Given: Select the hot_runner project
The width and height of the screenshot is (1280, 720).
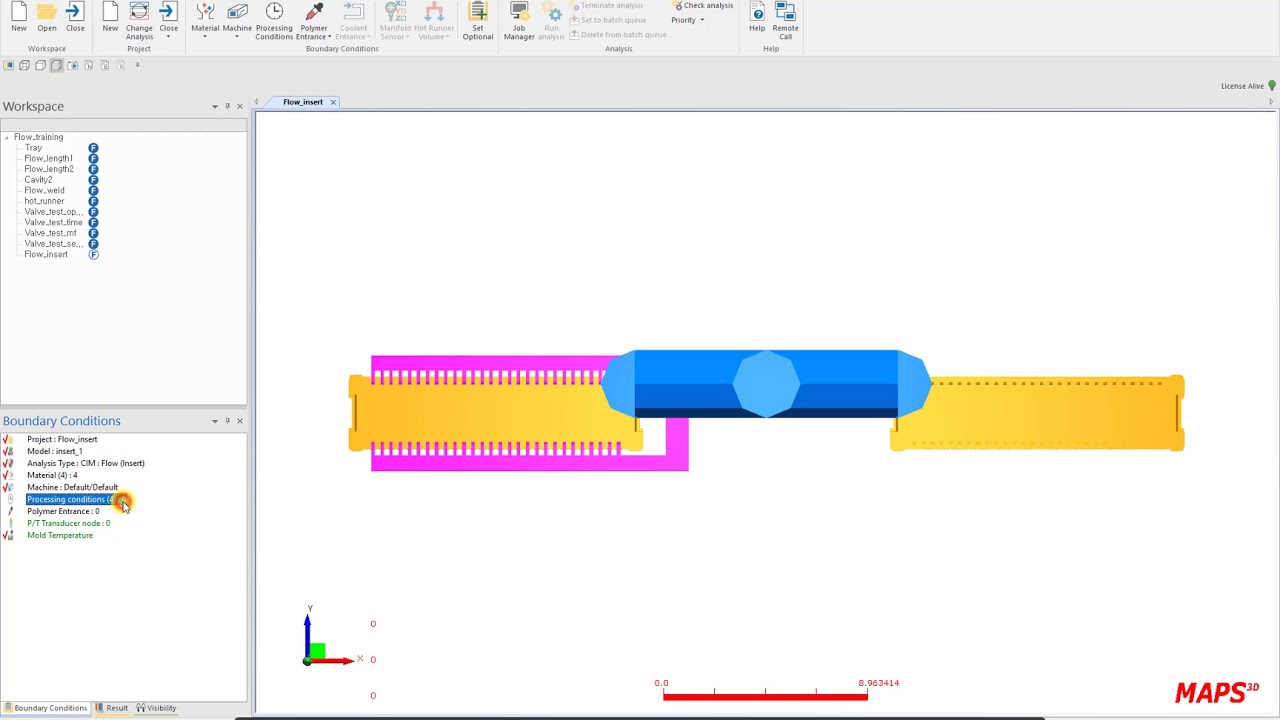Looking at the screenshot, I should [x=44, y=201].
